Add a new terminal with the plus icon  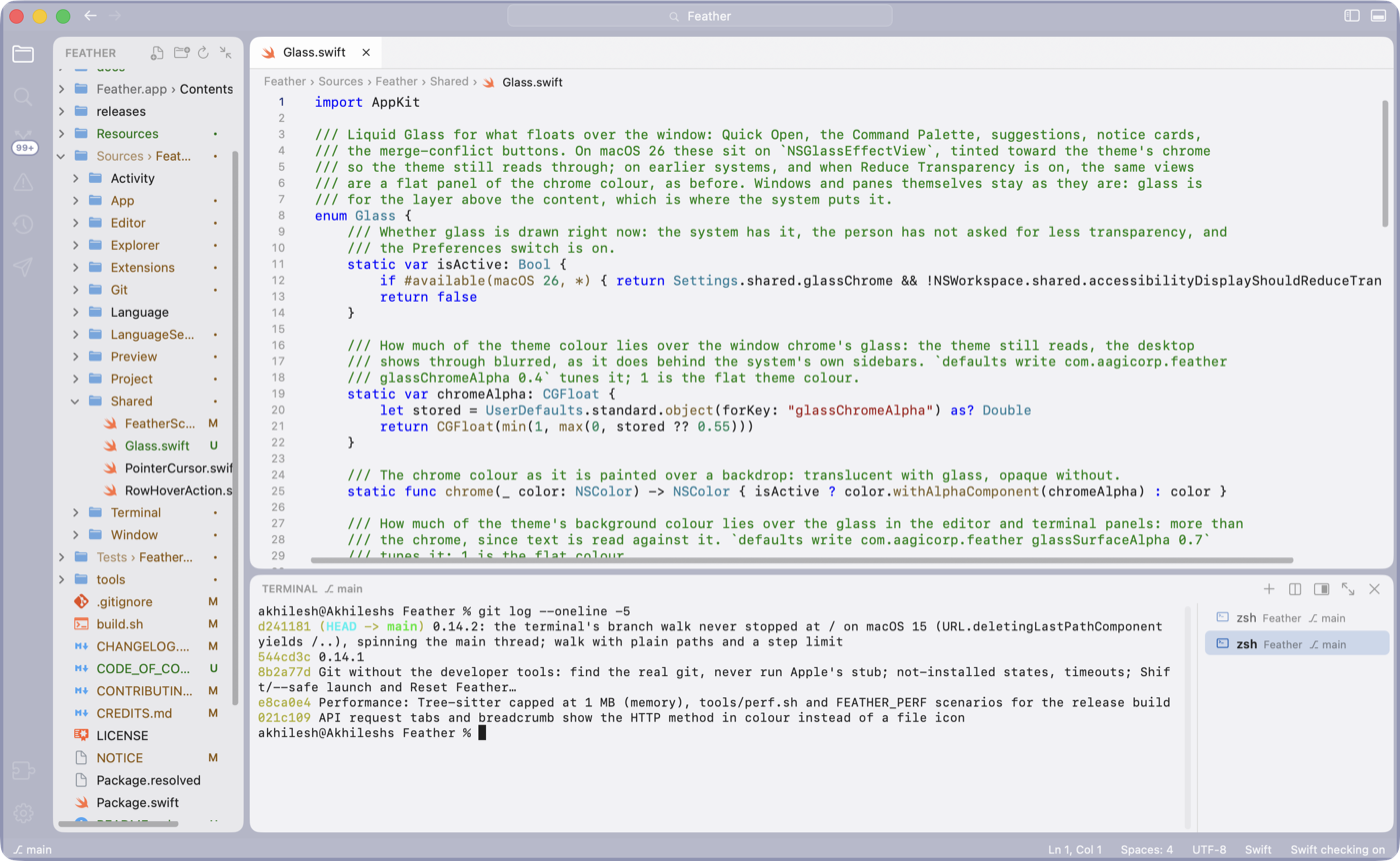coord(1269,589)
